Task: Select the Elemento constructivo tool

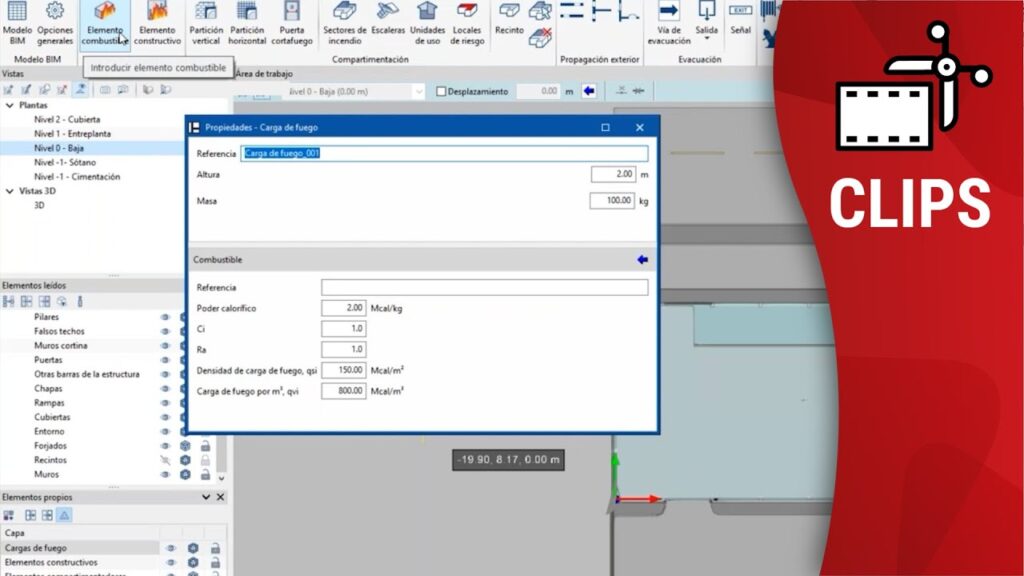Action: 157,23
